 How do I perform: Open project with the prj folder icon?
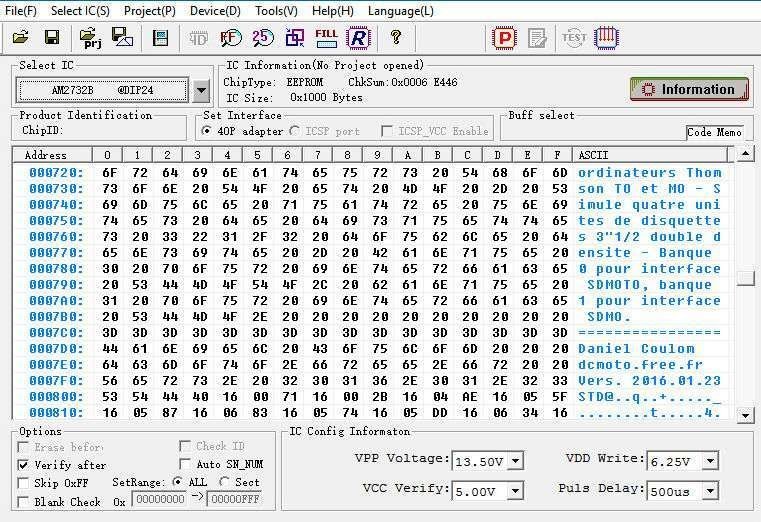tap(91, 38)
